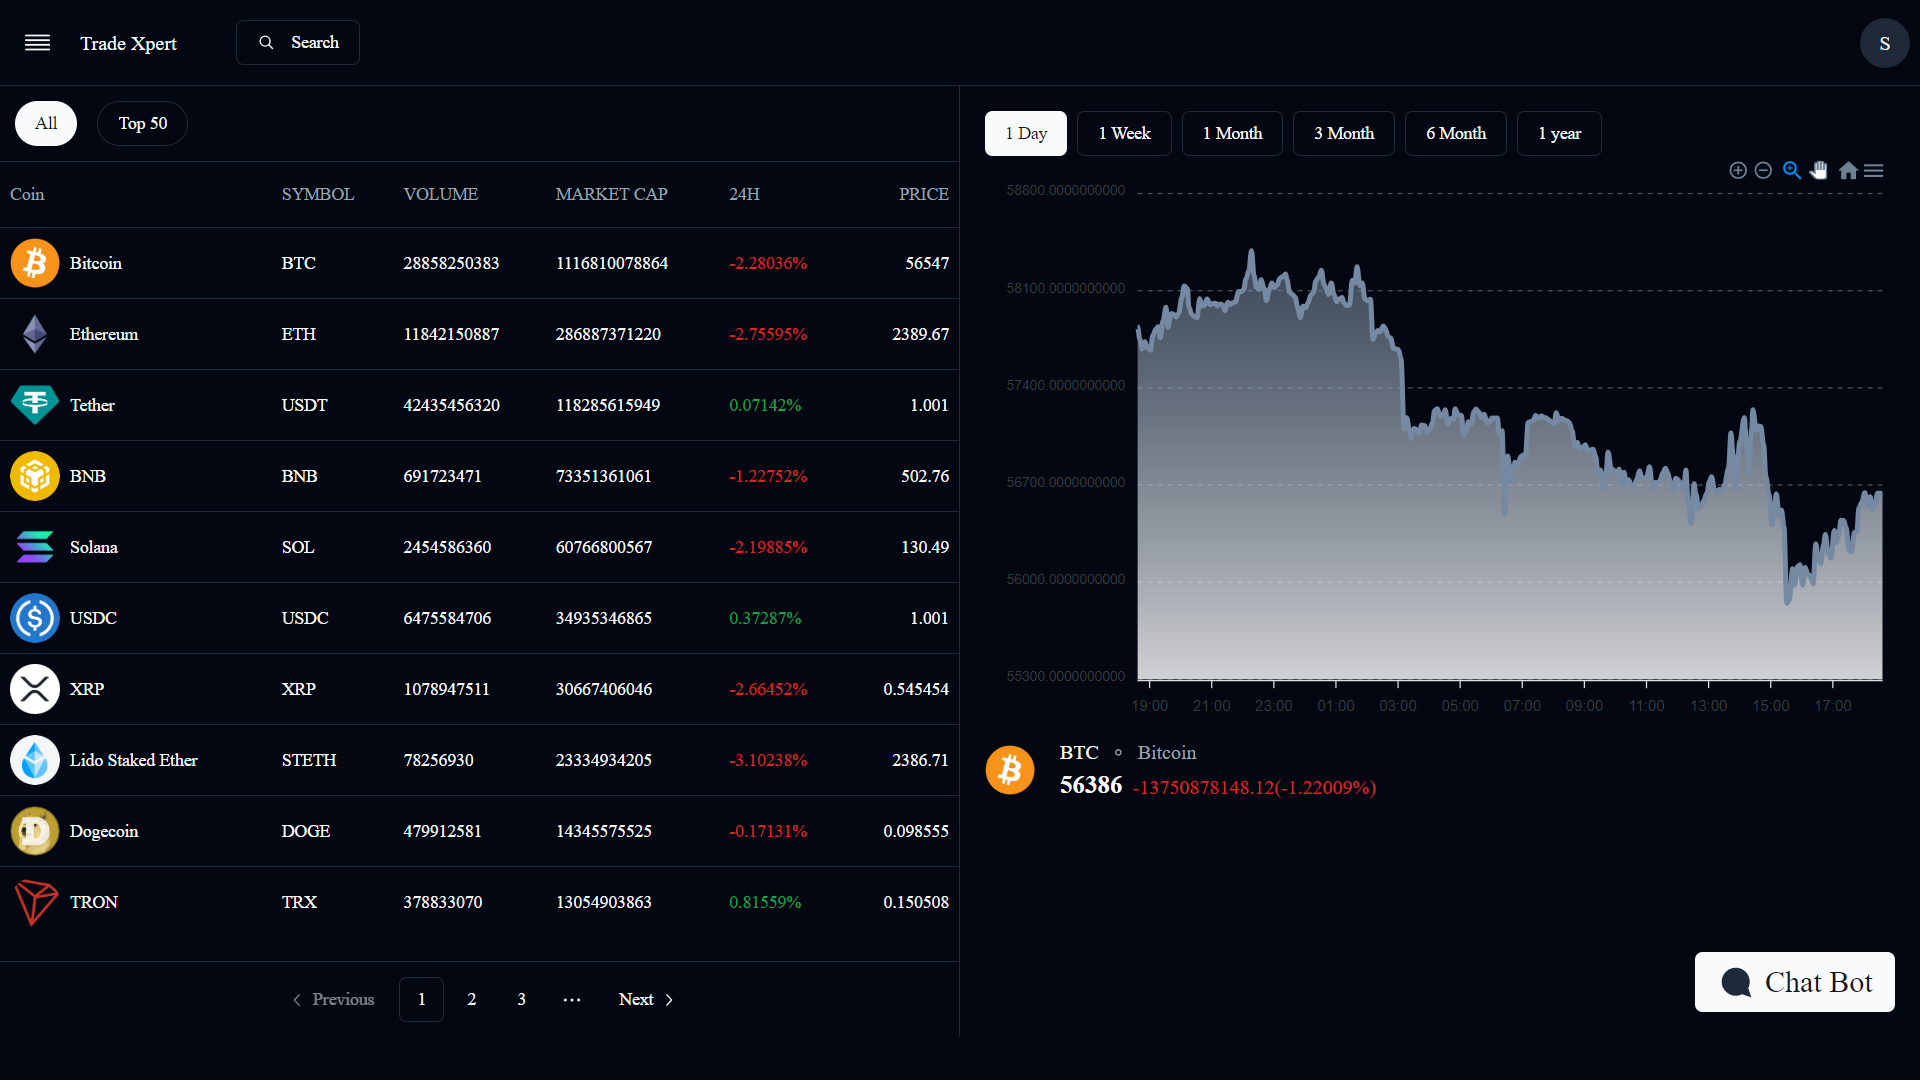Open the user profile avatar S
The width and height of the screenshot is (1920, 1080).
click(1884, 43)
